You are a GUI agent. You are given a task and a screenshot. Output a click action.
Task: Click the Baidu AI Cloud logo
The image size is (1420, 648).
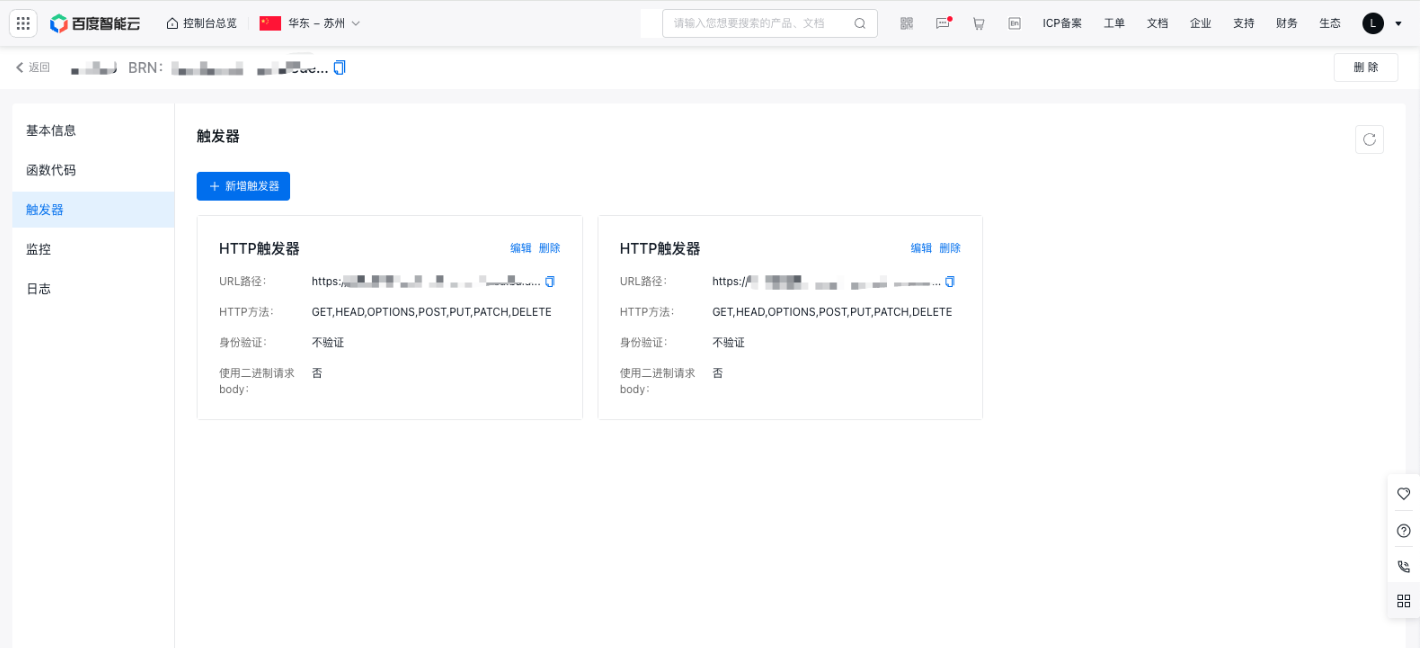[95, 23]
